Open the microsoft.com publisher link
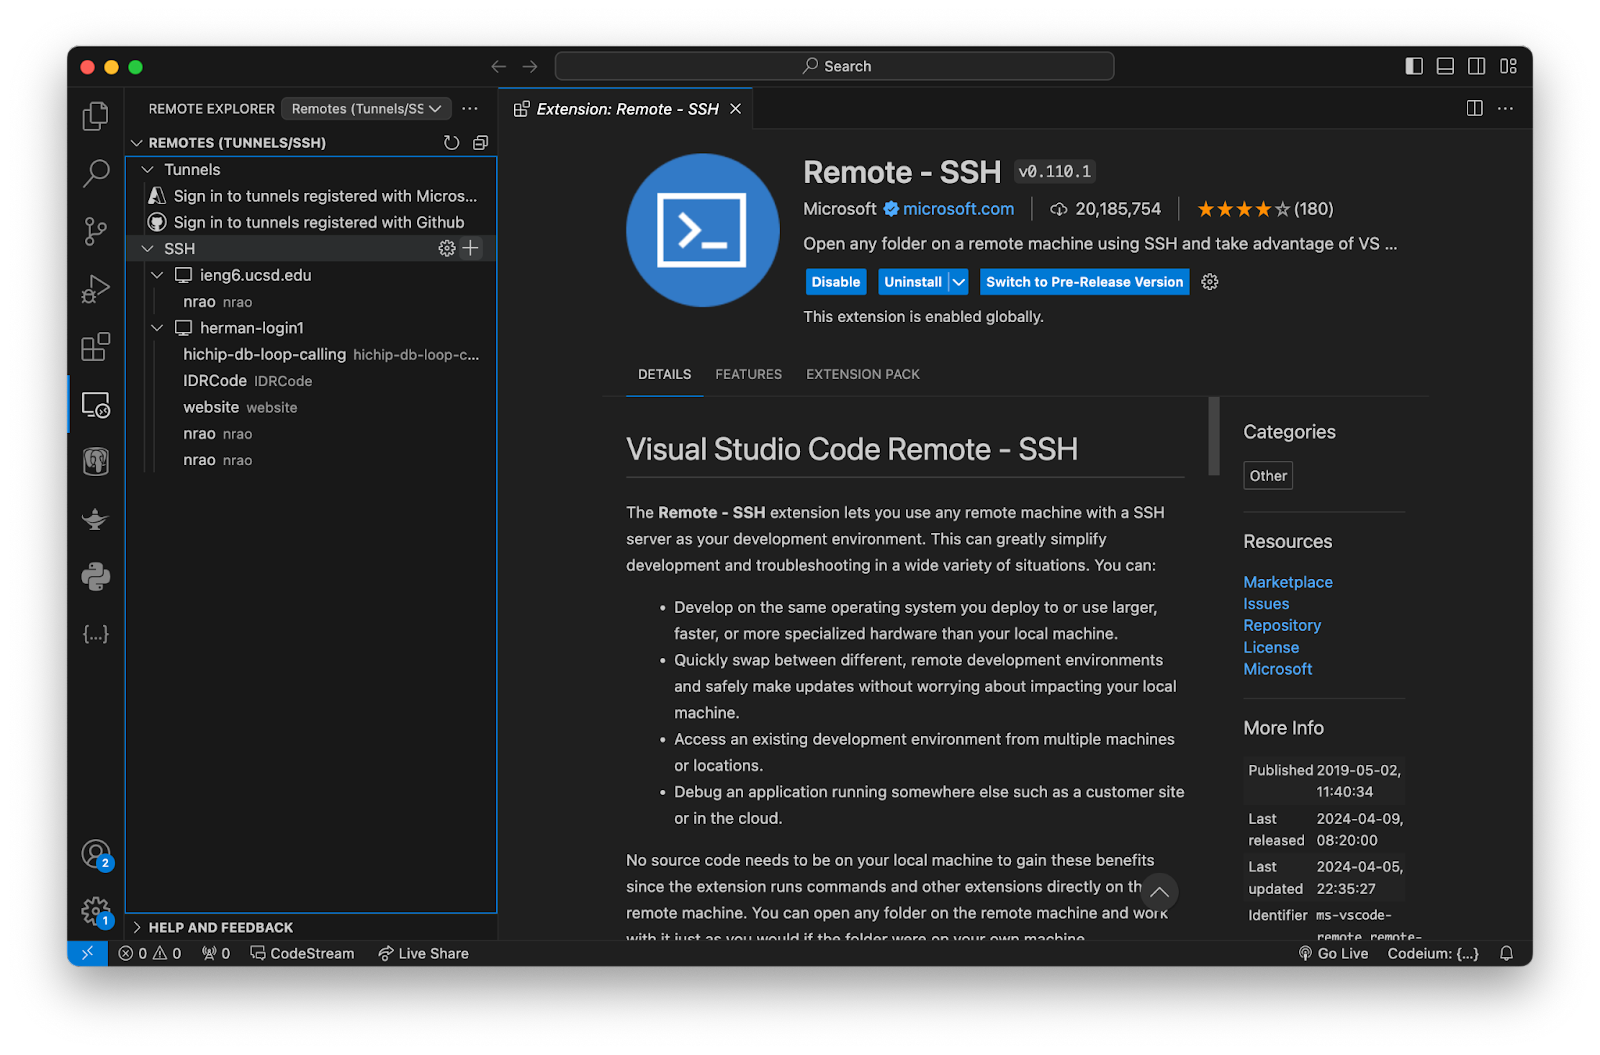This screenshot has width=1600, height=1055. pyautogui.click(x=958, y=209)
